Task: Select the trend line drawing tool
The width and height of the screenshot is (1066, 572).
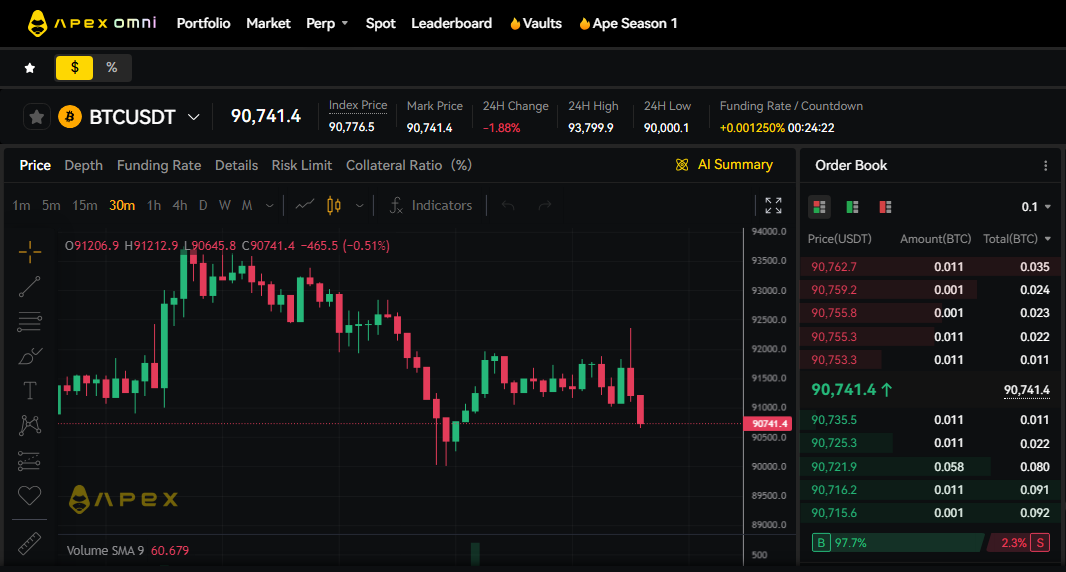Action: [x=30, y=287]
